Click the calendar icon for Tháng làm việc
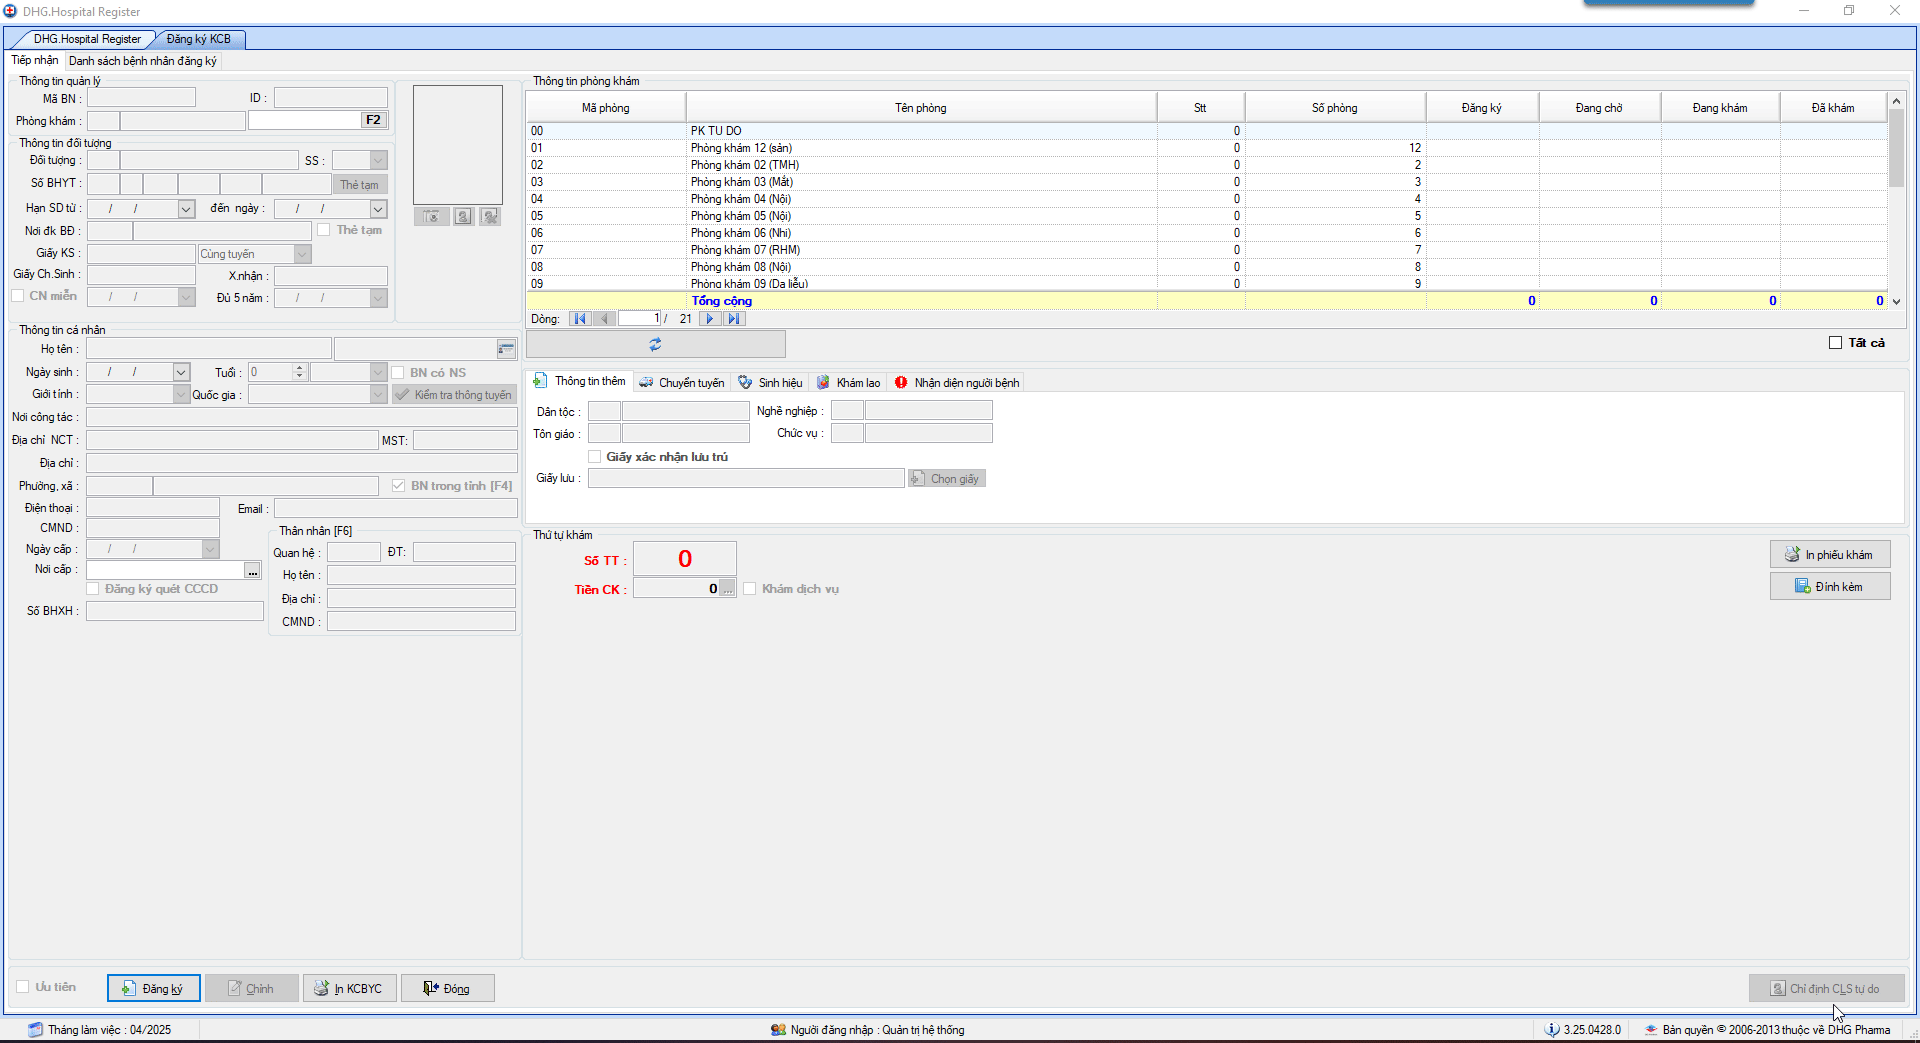The height and width of the screenshot is (1043, 1920). 36,1030
